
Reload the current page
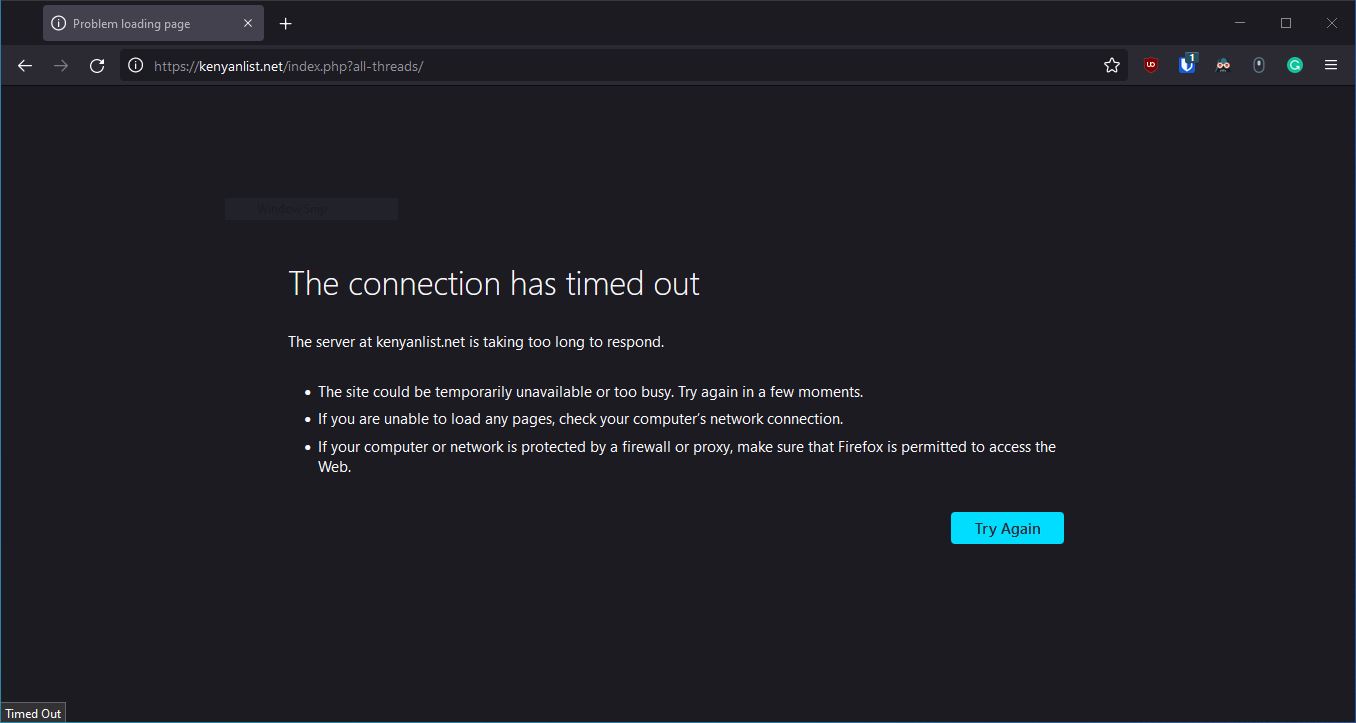[97, 66]
